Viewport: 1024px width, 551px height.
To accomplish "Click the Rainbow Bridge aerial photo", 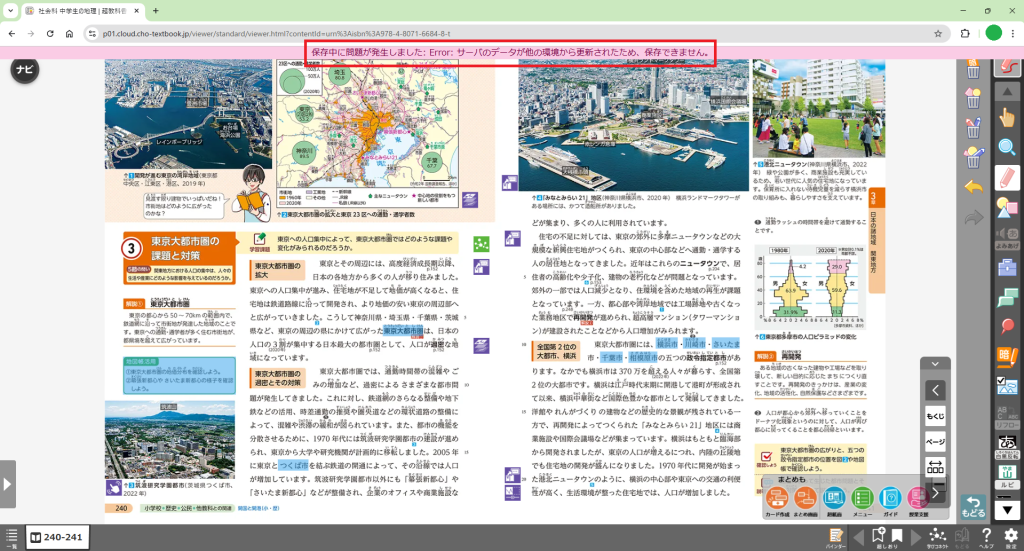I will pos(188,114).
